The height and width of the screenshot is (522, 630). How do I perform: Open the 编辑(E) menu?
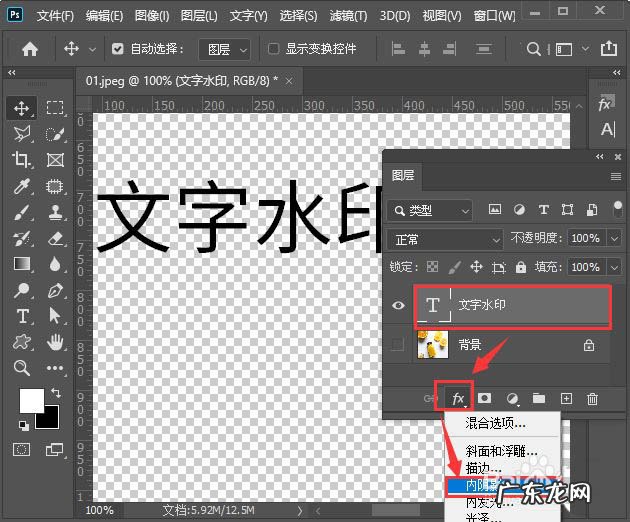pos(104,16)
